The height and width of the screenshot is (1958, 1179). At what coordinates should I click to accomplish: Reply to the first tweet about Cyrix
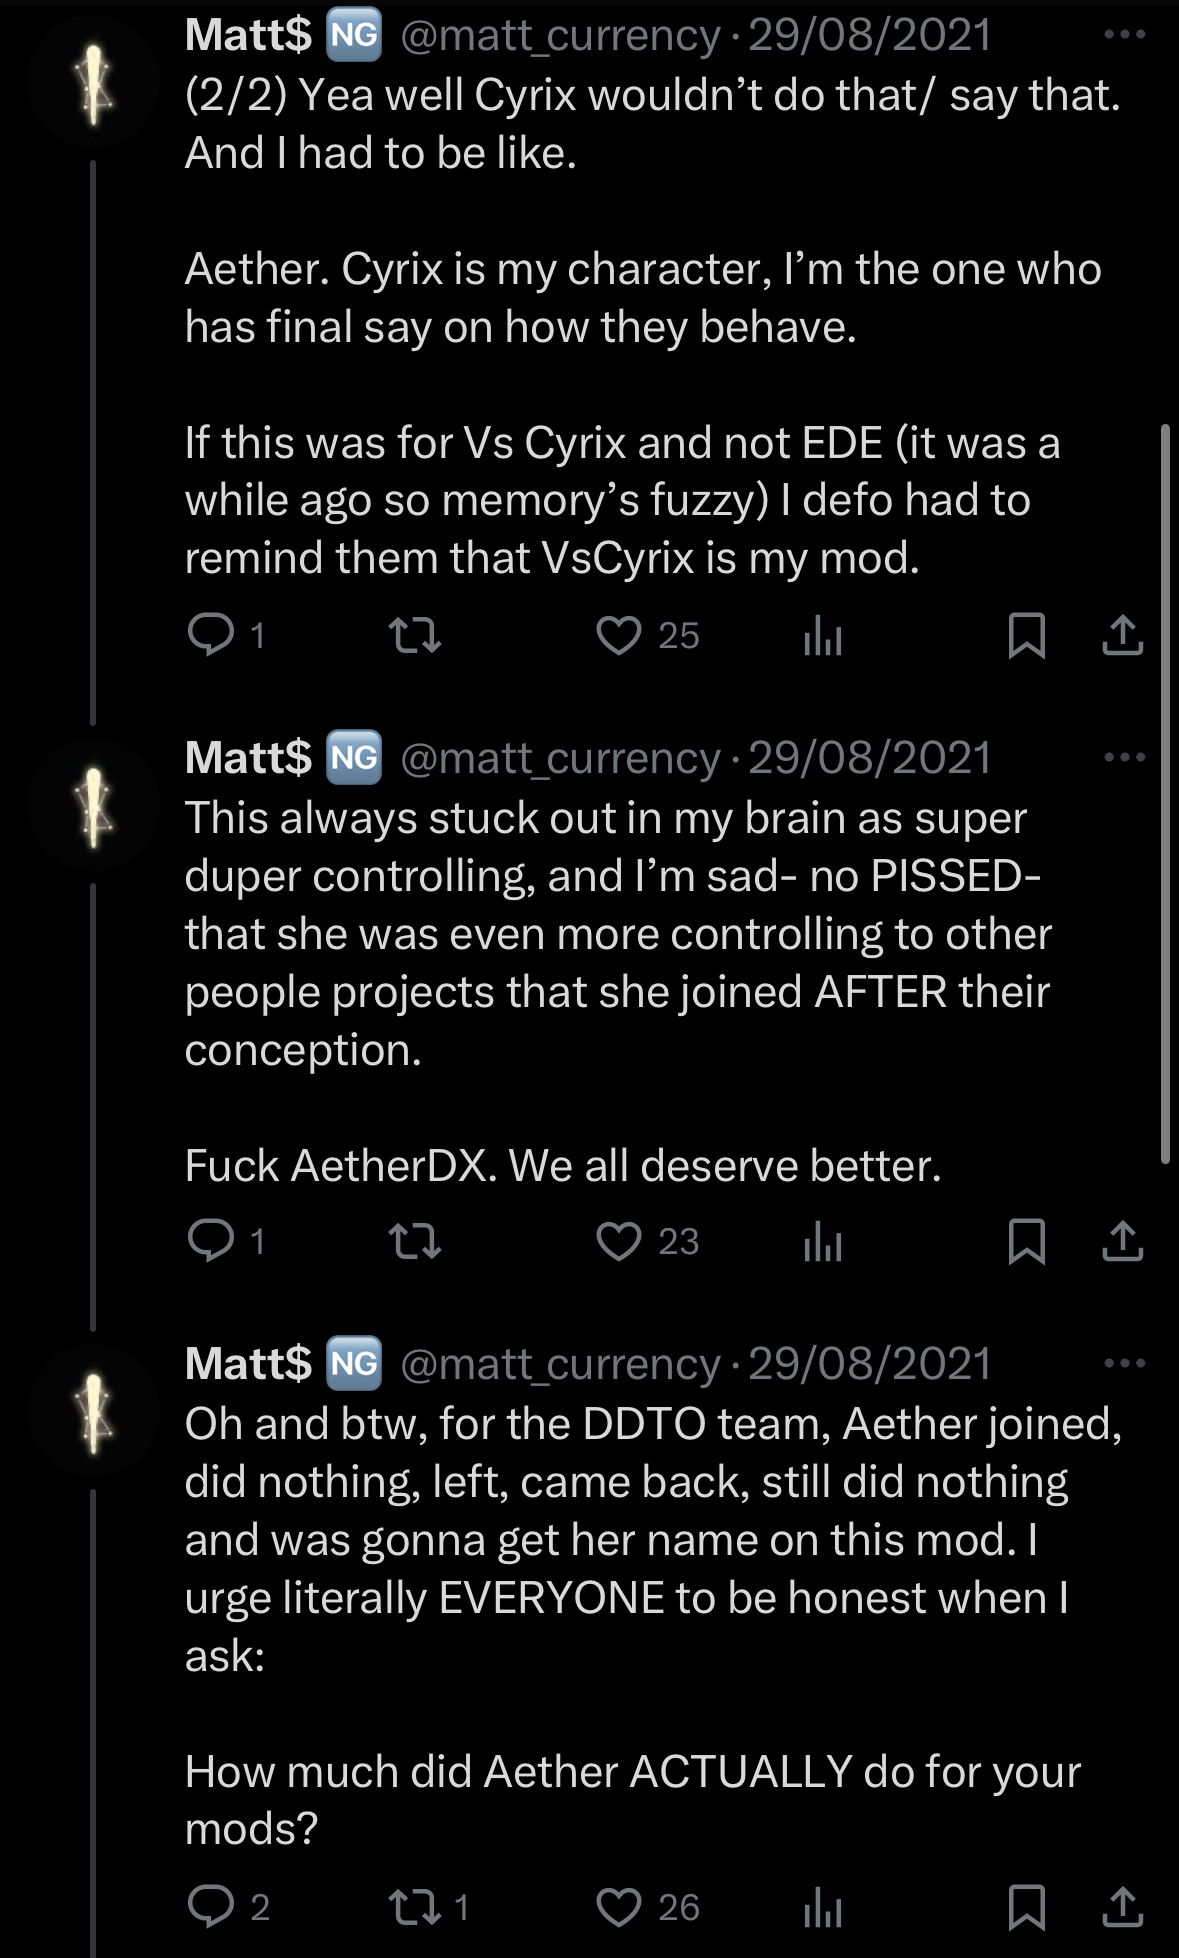tap(210, 635)
